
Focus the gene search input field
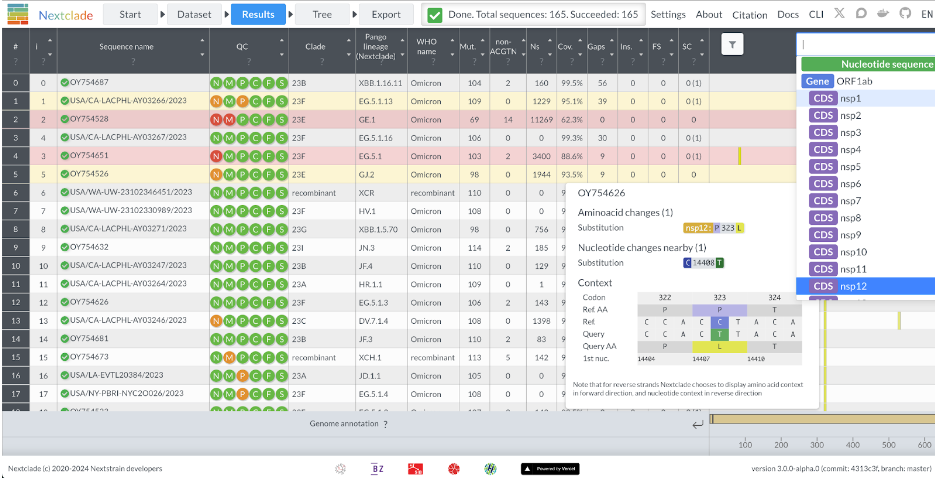866,44
